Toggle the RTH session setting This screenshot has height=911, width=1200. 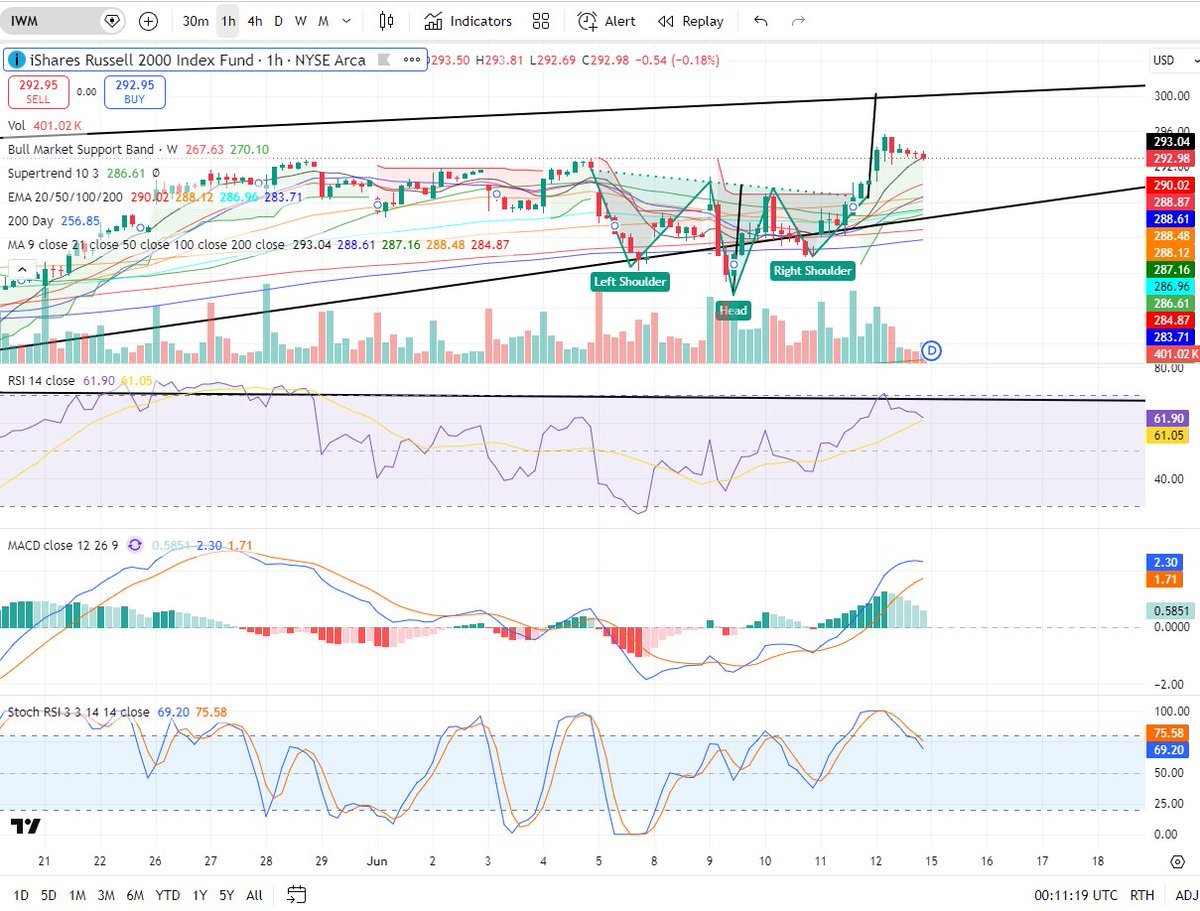[x=1142, y=894]
